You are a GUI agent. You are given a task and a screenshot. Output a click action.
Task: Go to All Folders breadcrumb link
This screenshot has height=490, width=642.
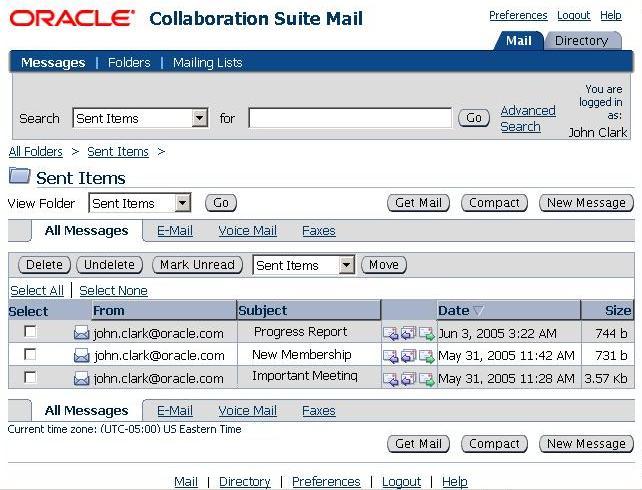tap(36, 151)
